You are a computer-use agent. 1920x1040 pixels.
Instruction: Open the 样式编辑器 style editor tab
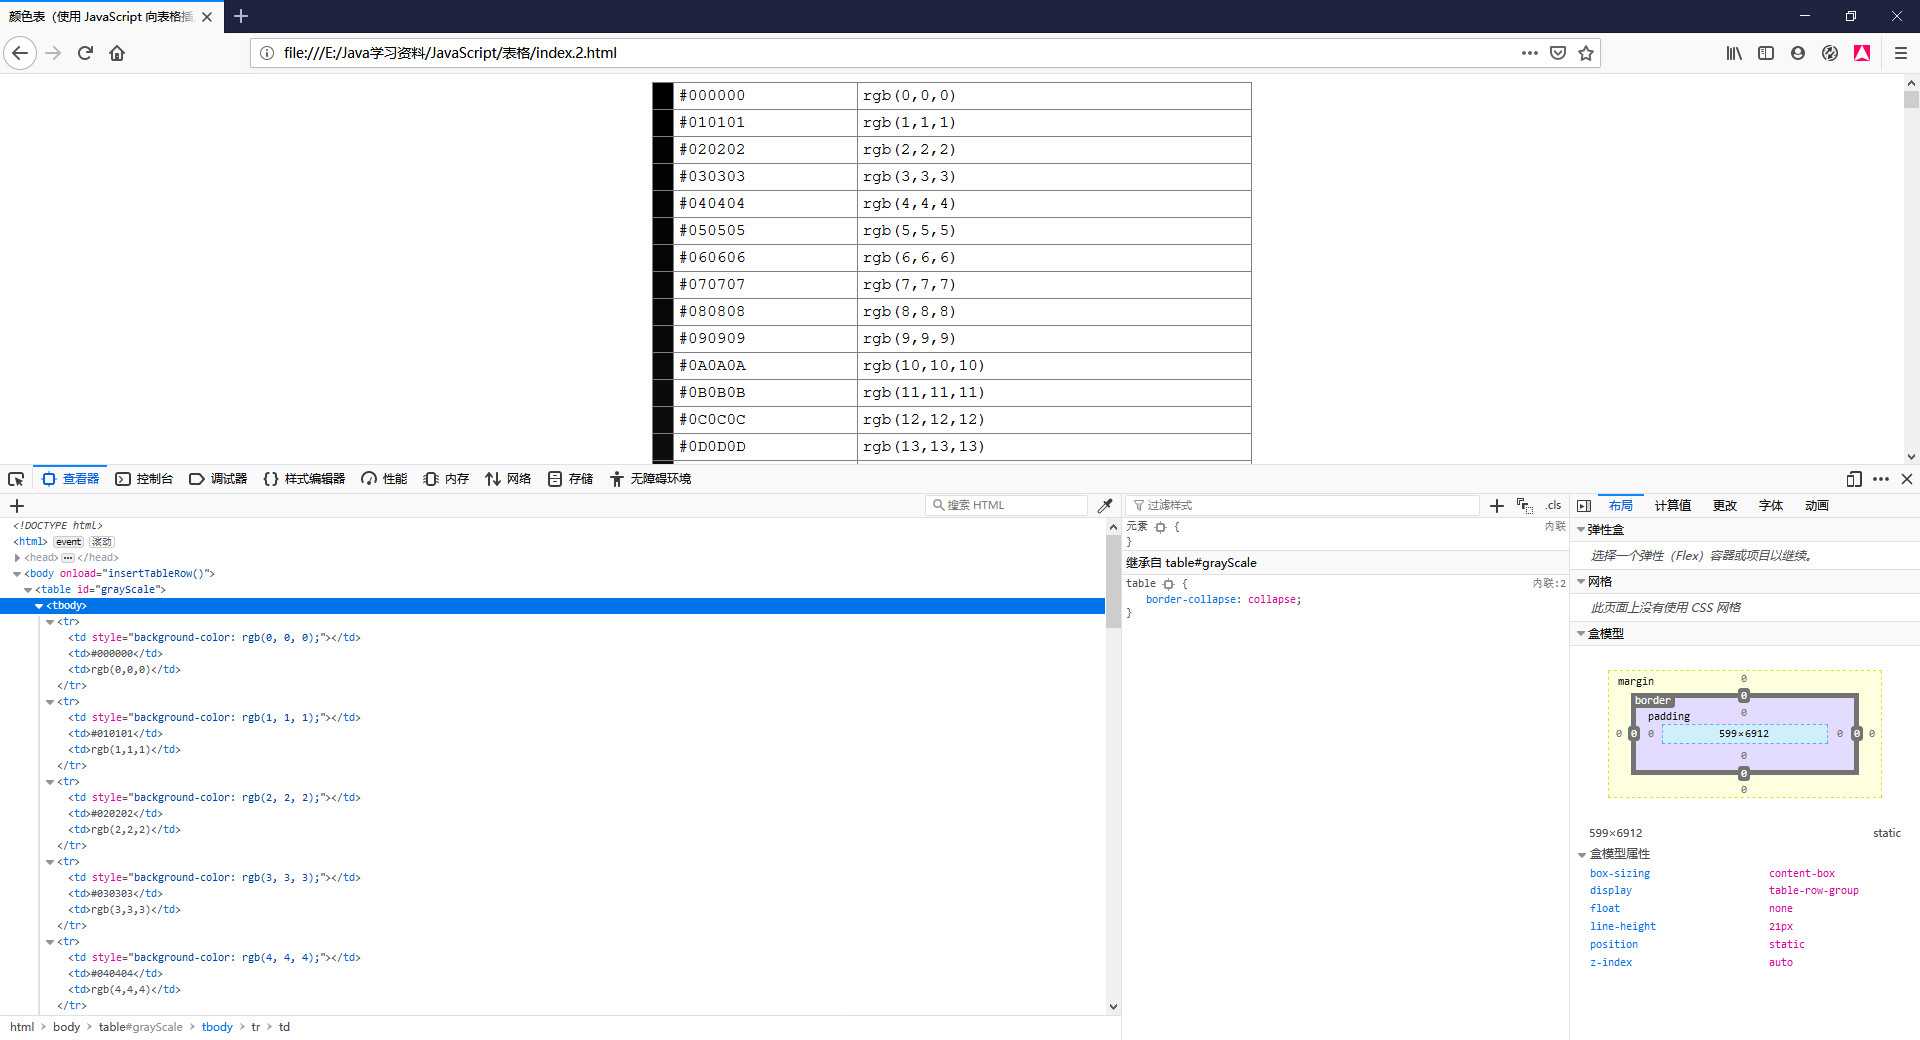tap(304, 479)
